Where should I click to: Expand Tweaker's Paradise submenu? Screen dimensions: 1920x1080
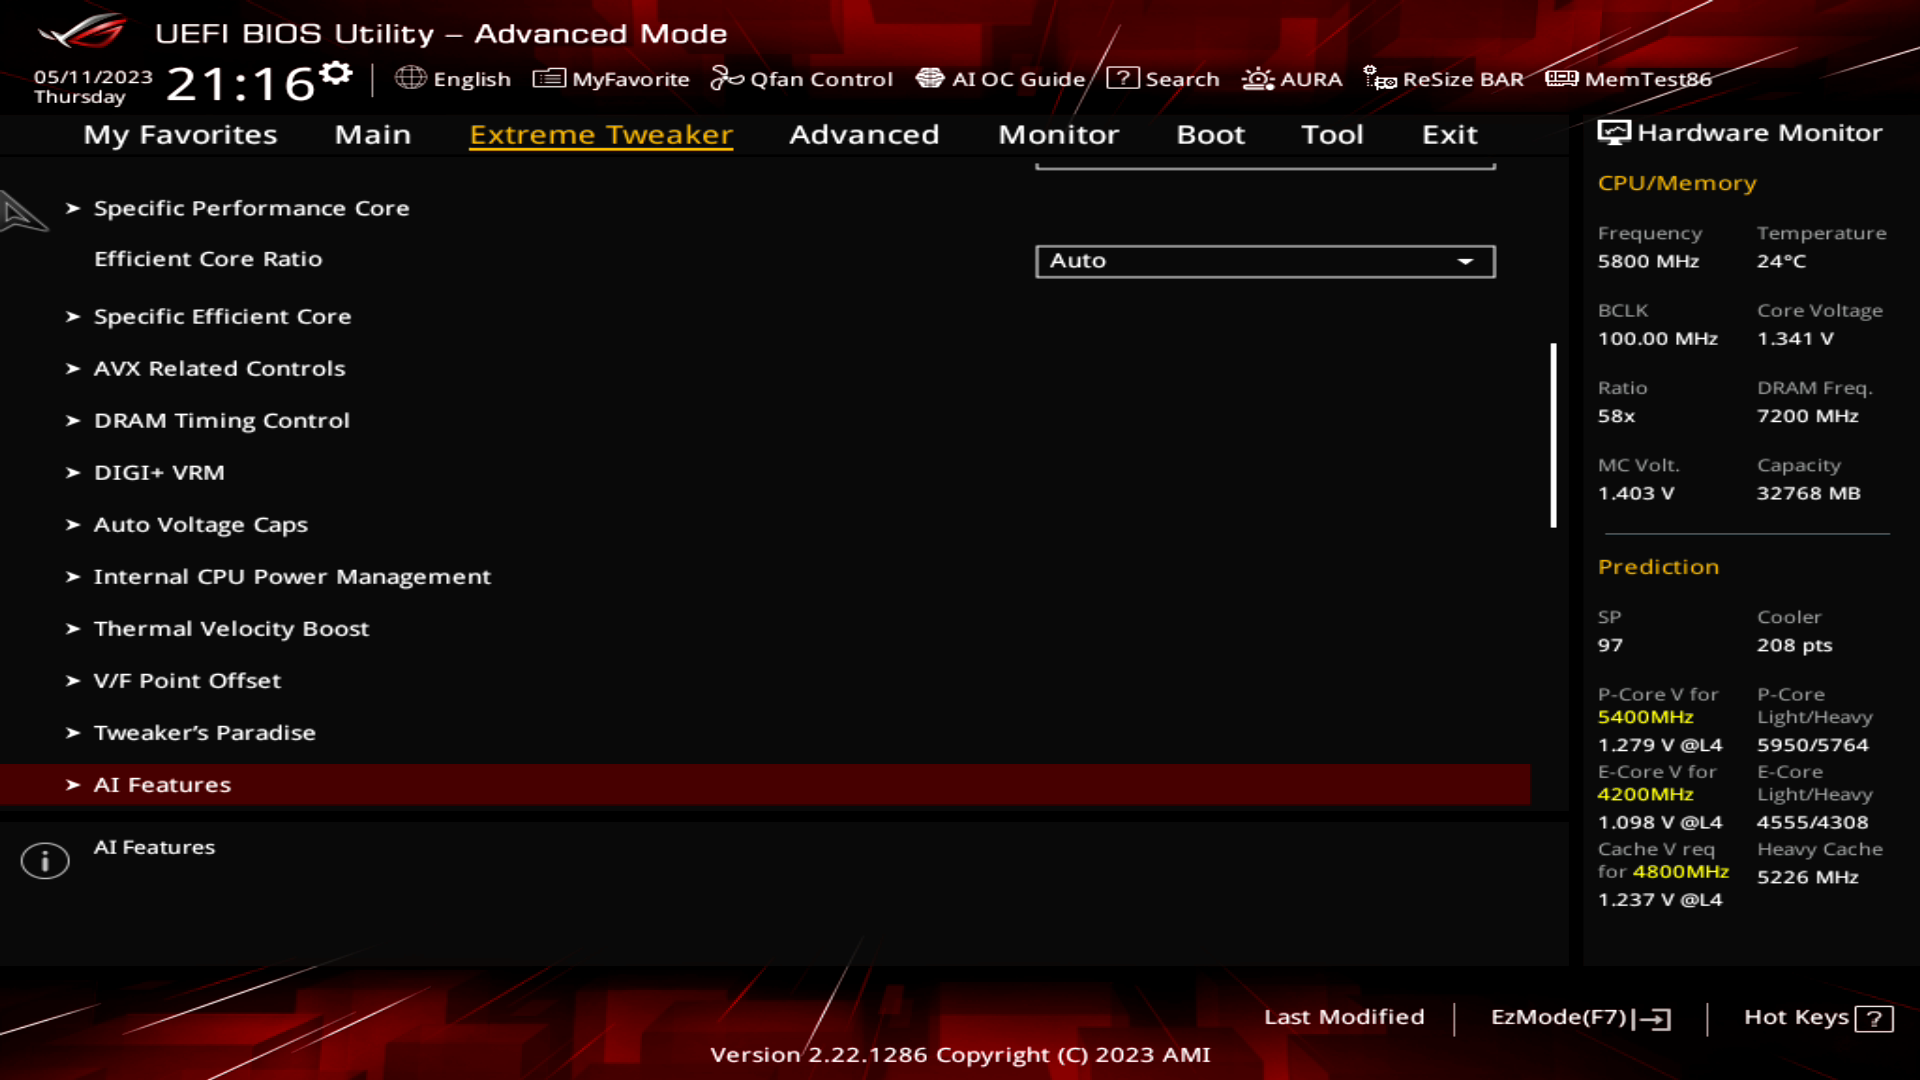tap(204, 732)
